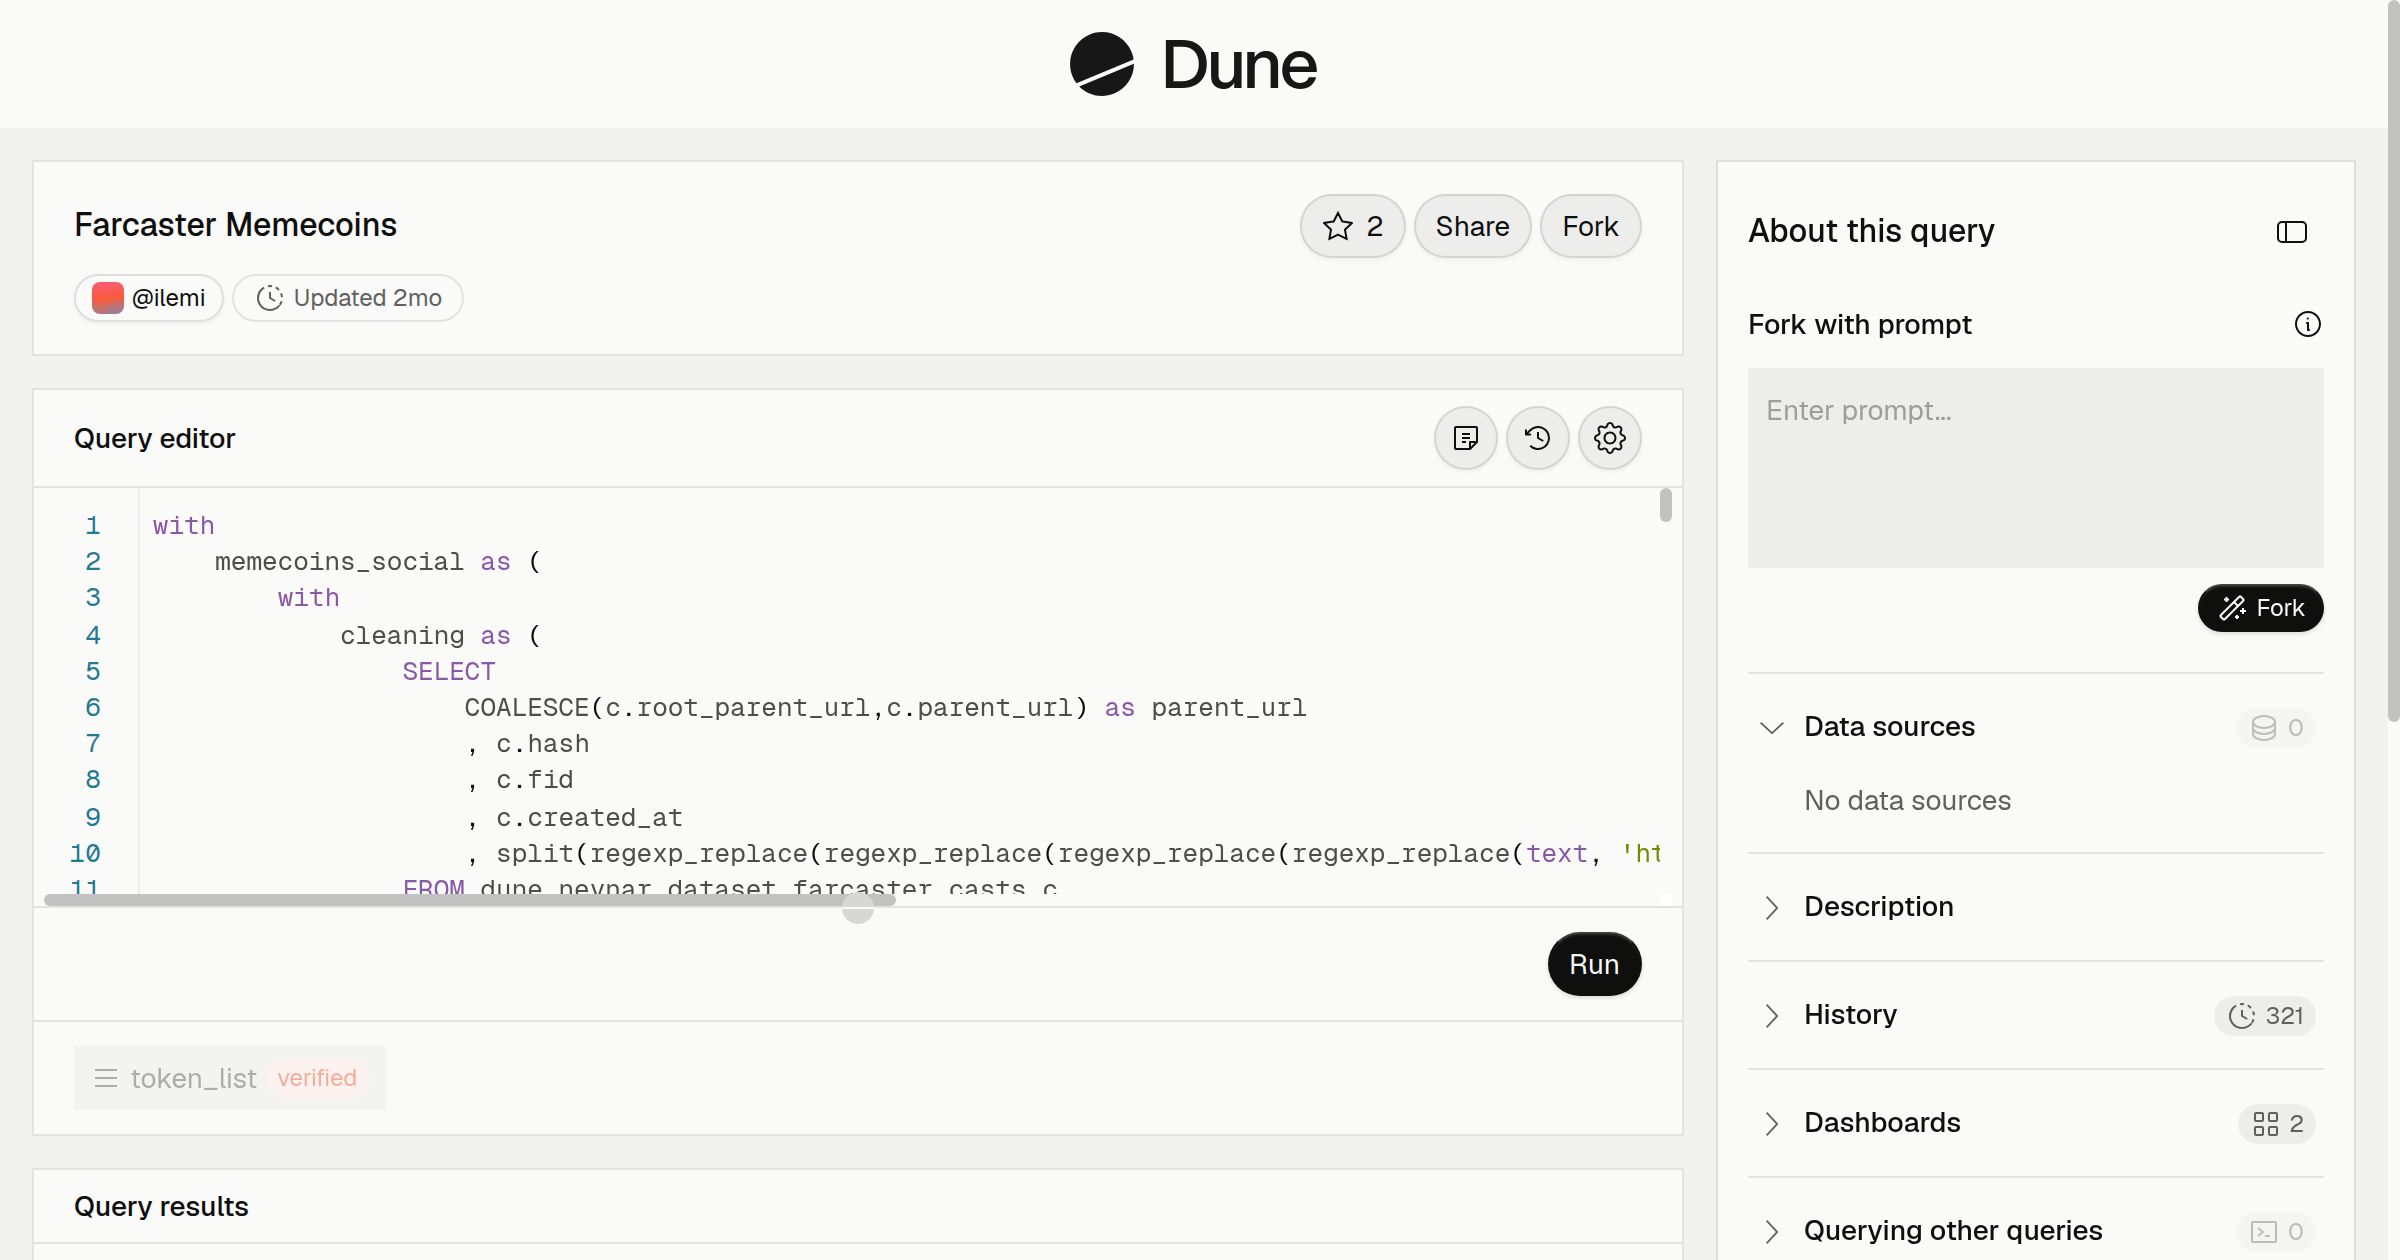Expand the History section
The width and height of the screenshot is (2400, 1260).
click(x=1771, y=1015)
